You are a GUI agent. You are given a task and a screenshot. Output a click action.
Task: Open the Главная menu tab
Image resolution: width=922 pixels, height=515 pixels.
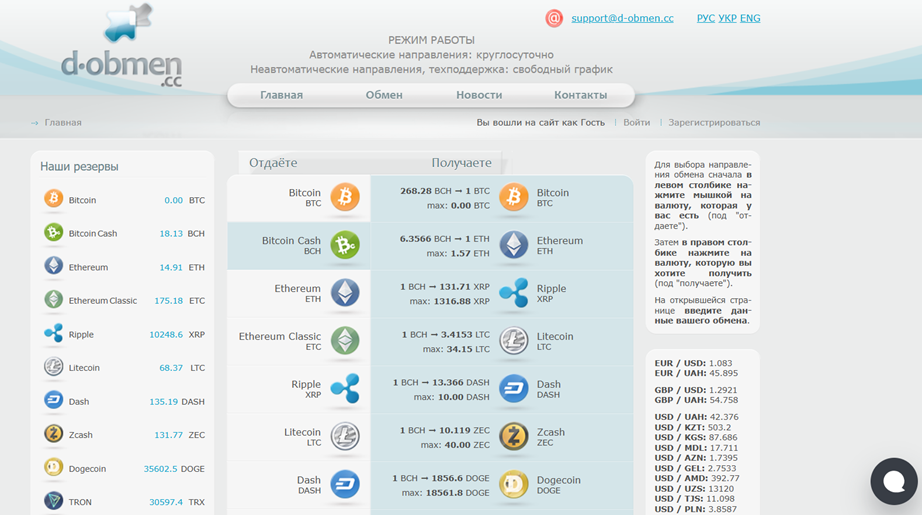tap(282, 95)
